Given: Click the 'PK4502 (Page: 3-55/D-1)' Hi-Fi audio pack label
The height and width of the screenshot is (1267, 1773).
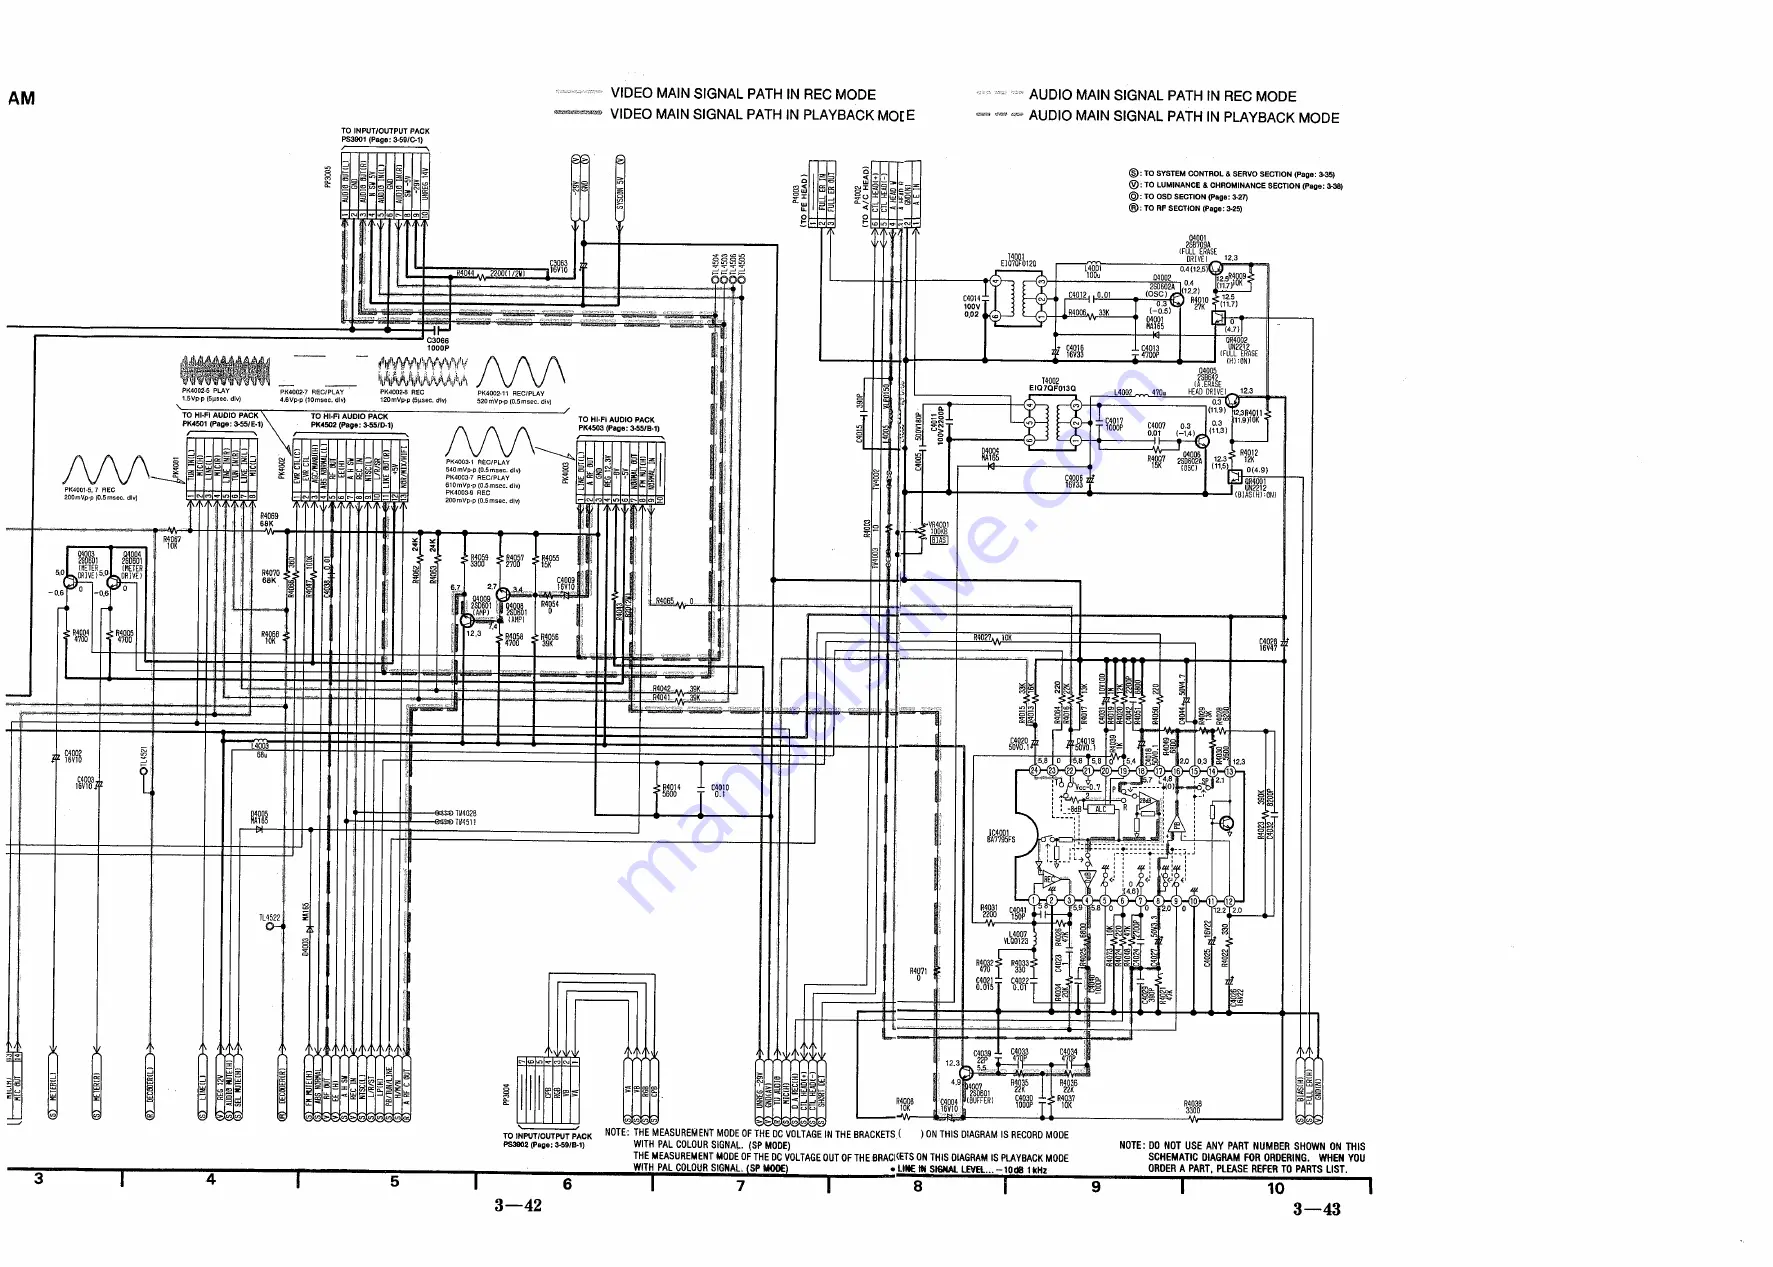Looking at the screenshot, I should [x=352, y=425].
